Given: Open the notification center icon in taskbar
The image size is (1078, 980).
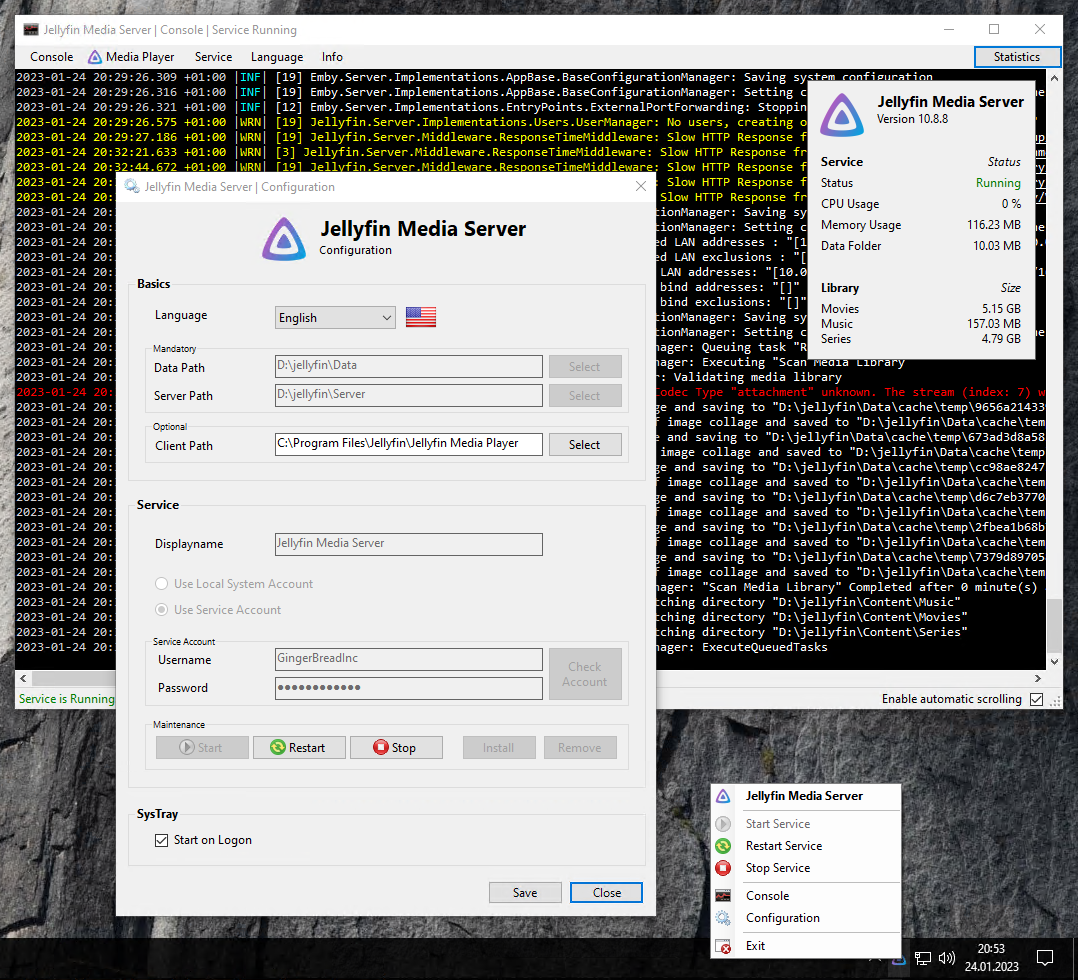Looking at the screenshot, I should pos(1045,957).
